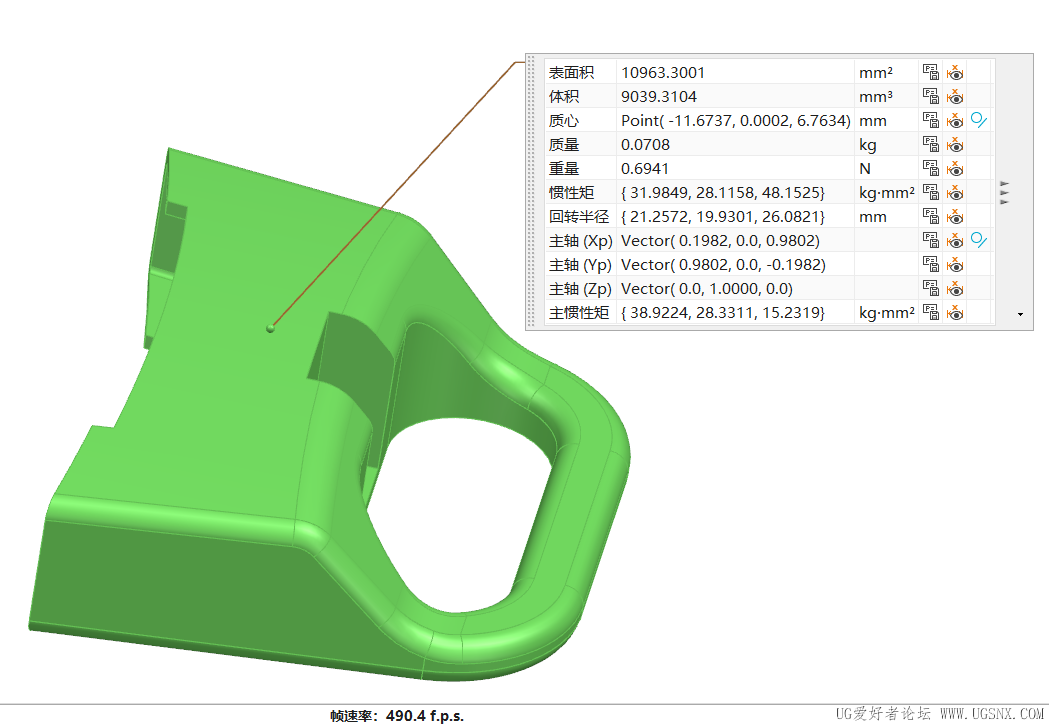Click the Point( -11.6737, 0.0002, 6.7634) value
Image resolution: width=1049 pixels, height=726 pixels.
pos(735,120)
